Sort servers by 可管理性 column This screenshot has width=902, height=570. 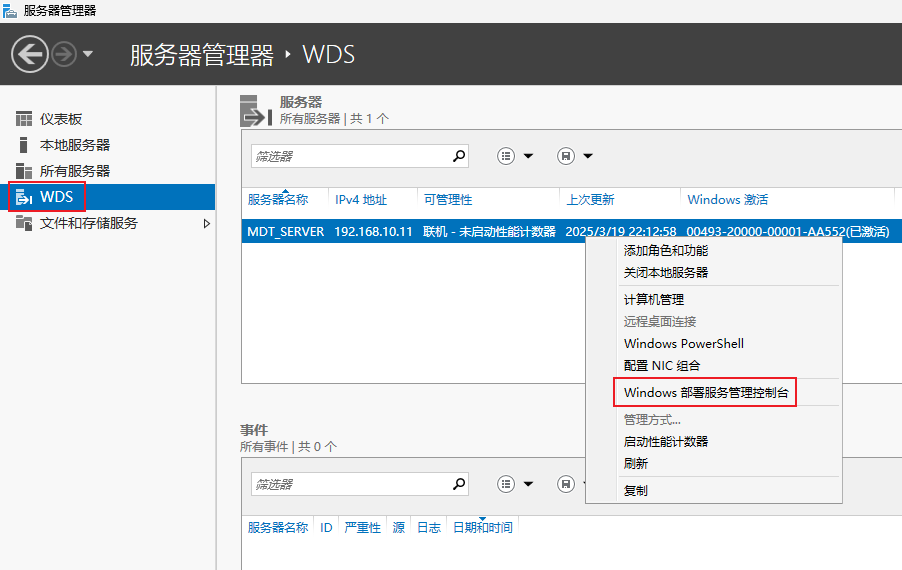(x=448, y=200)
